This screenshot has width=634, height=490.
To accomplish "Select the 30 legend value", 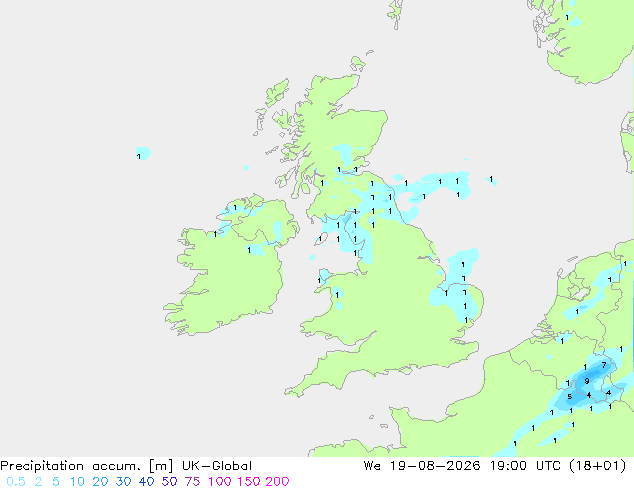I will coord(123,482).
